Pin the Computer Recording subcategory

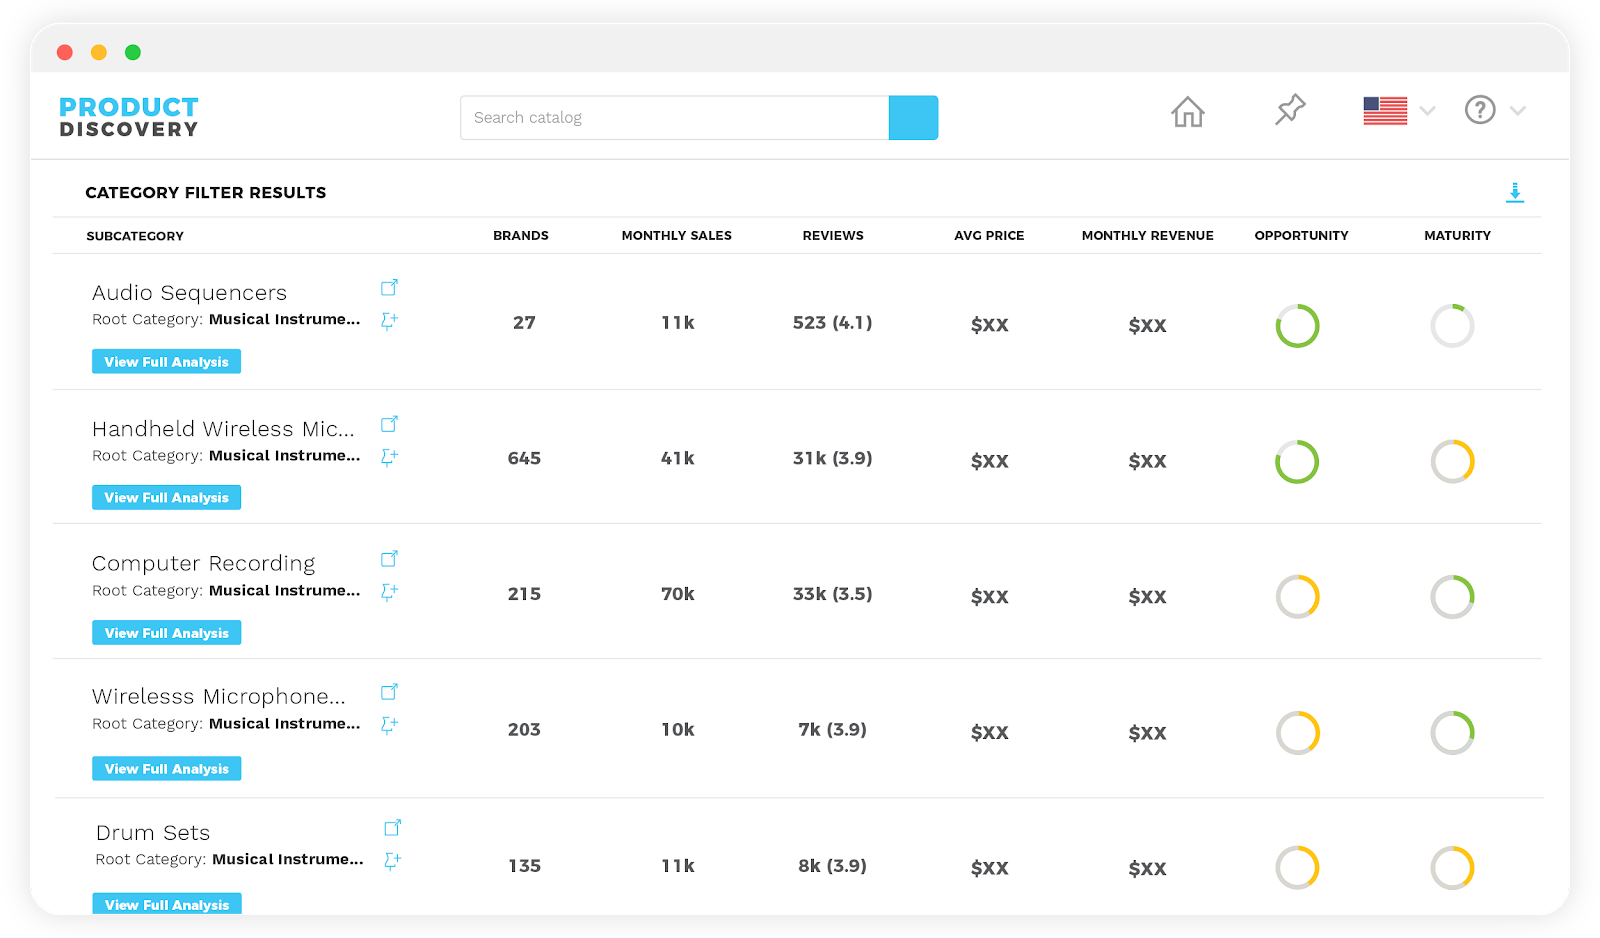point(389,592)
